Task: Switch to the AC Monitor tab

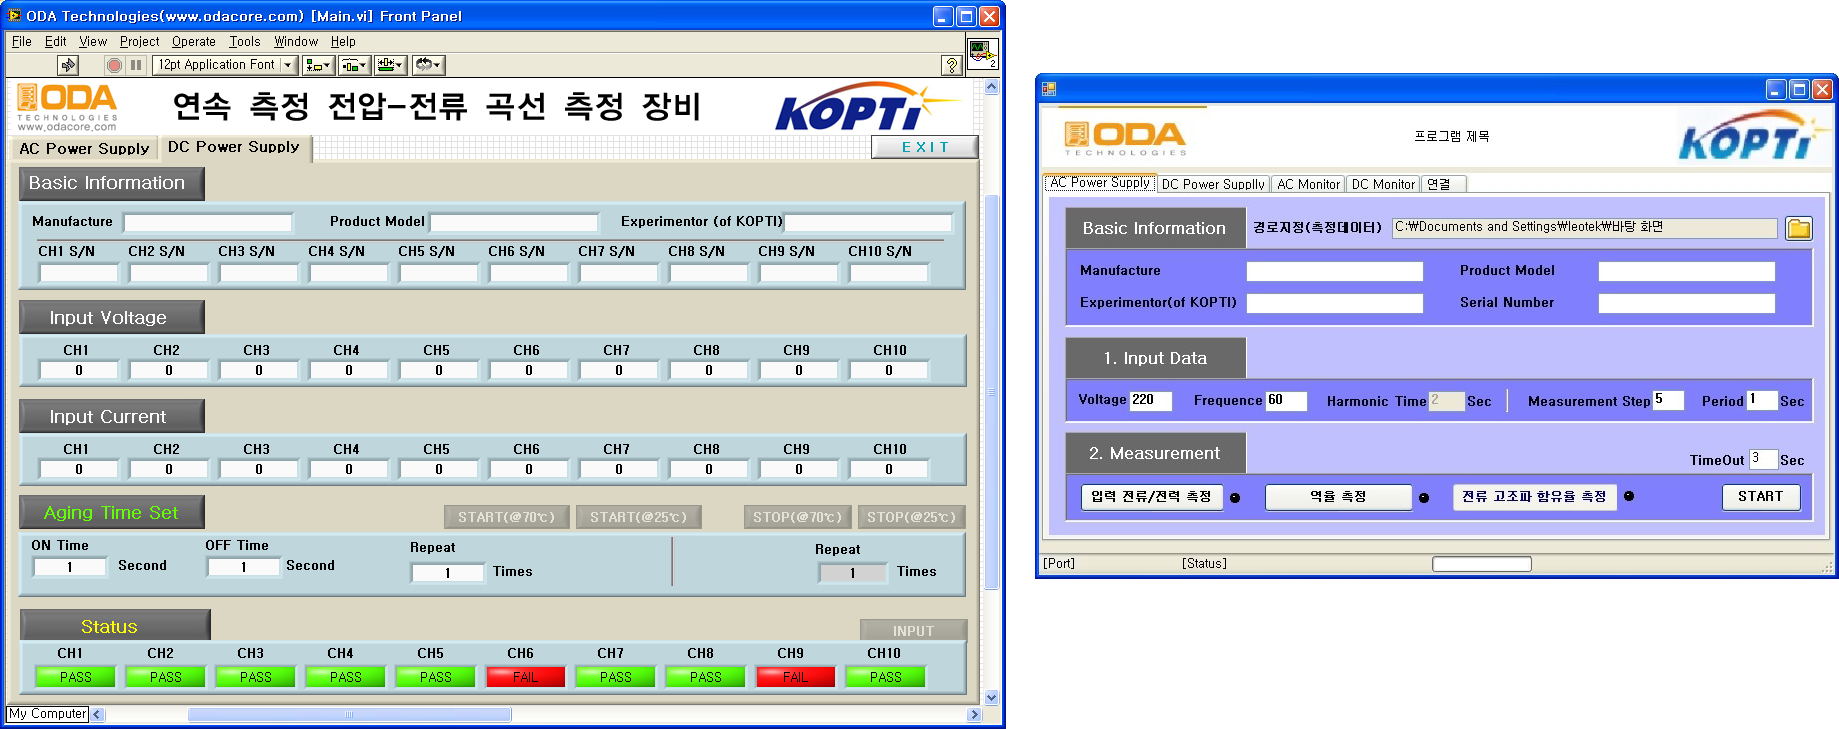Action: click(x=1308, y=184)
